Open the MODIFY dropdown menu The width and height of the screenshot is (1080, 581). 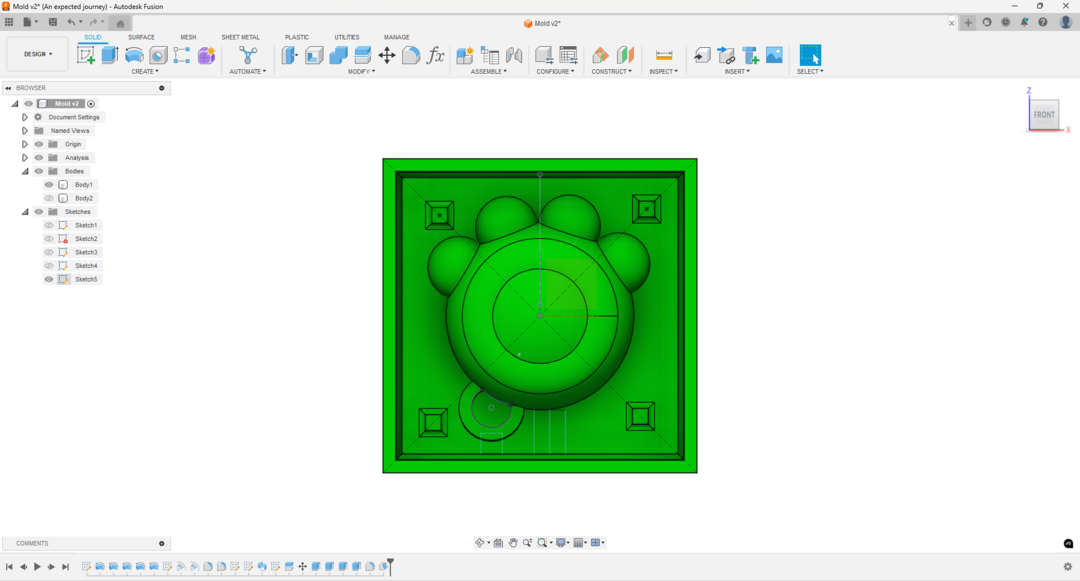(x=362, y=72)
